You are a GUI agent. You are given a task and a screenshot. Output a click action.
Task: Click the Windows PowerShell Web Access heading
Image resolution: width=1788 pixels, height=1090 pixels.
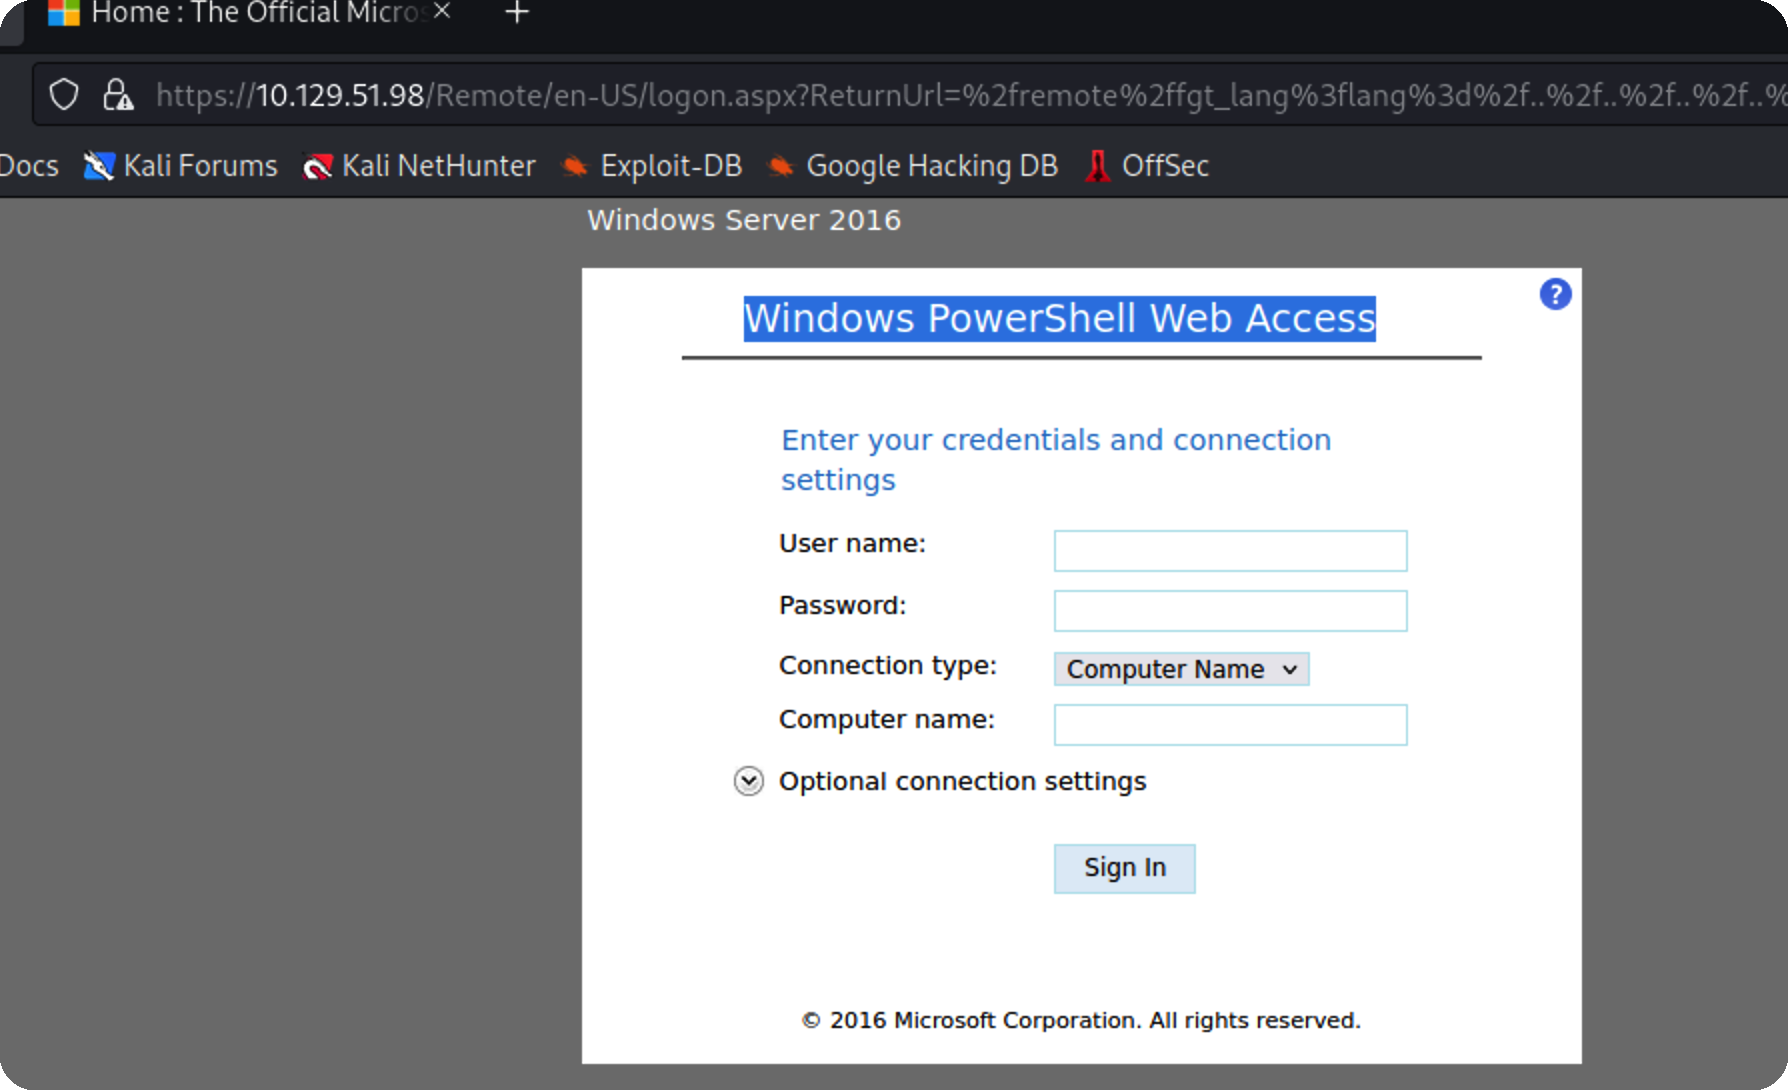[x=1060, y=318]
